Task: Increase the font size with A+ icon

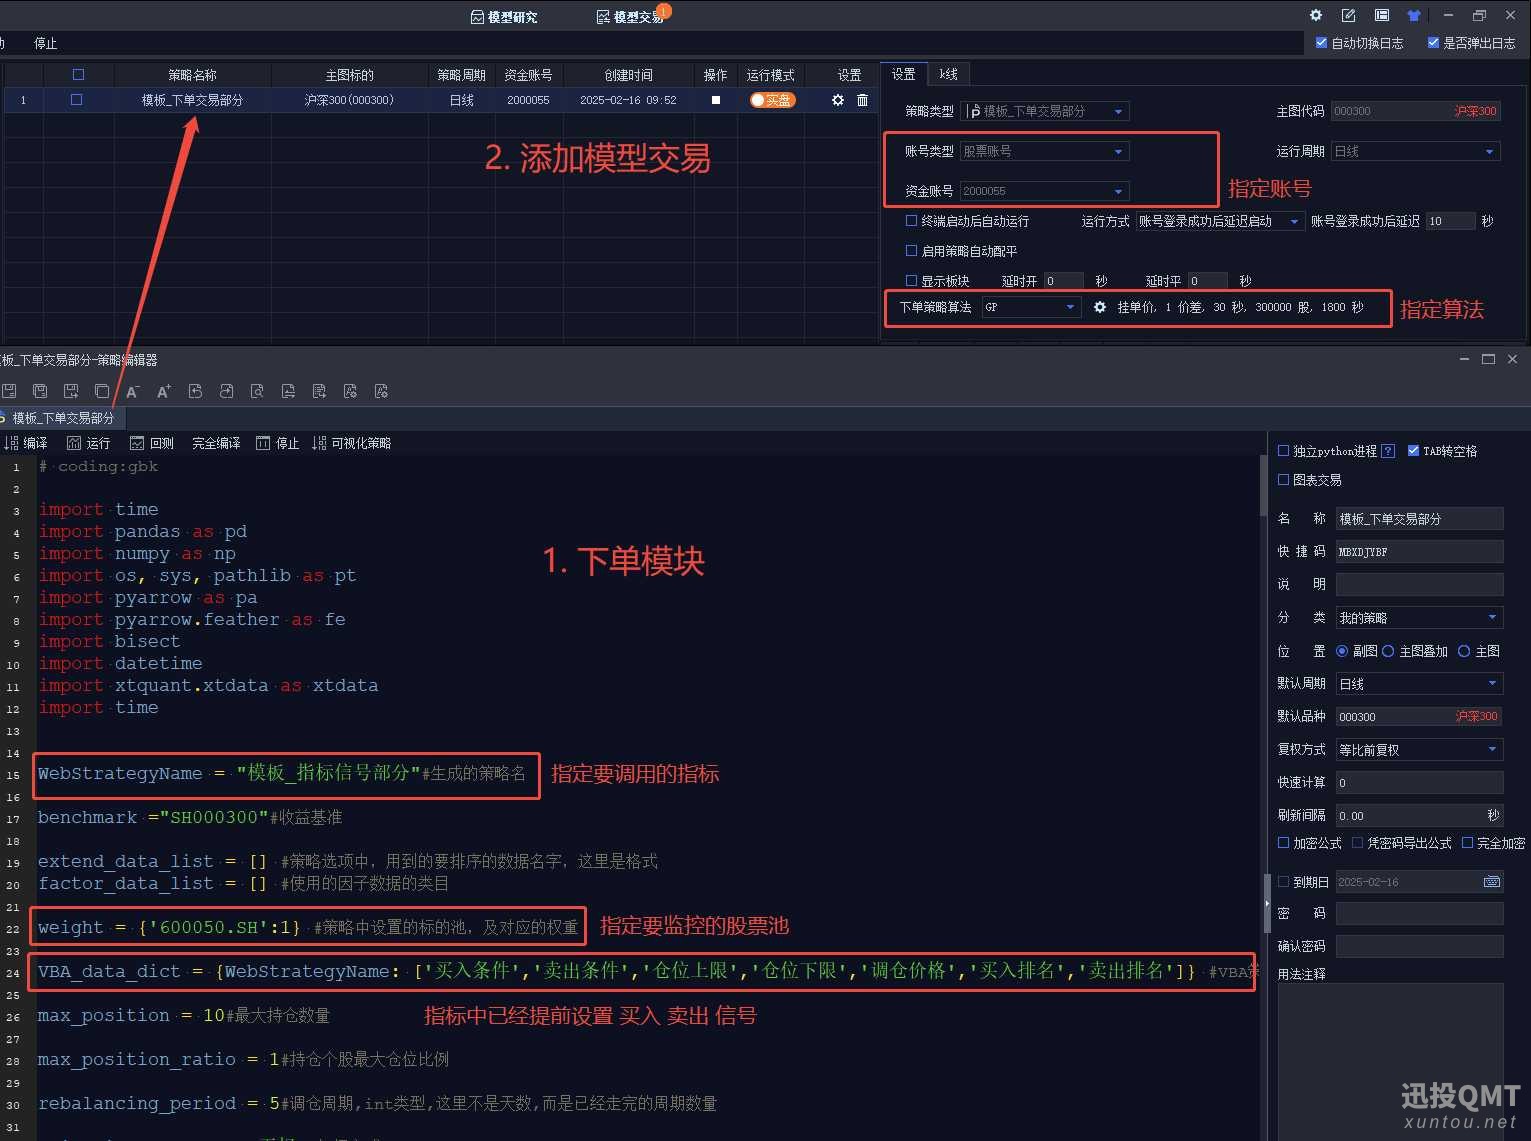Action: pos(164,391)
